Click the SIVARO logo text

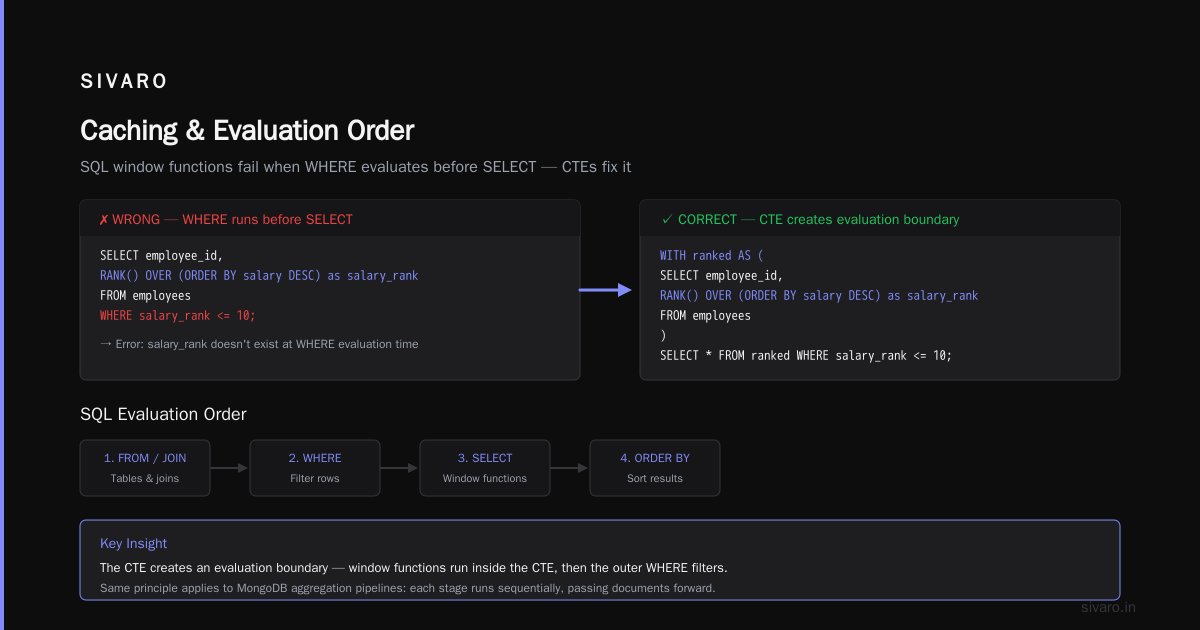tap(124, 82)
